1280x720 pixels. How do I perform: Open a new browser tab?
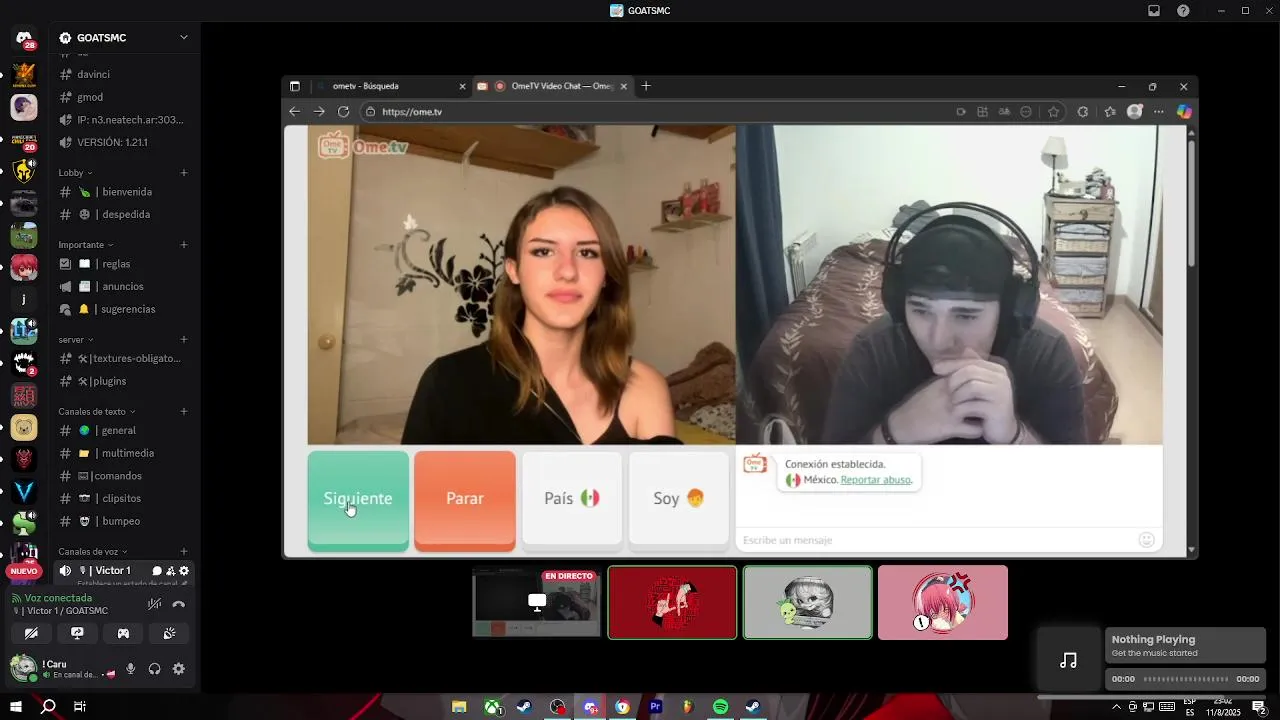646,87
